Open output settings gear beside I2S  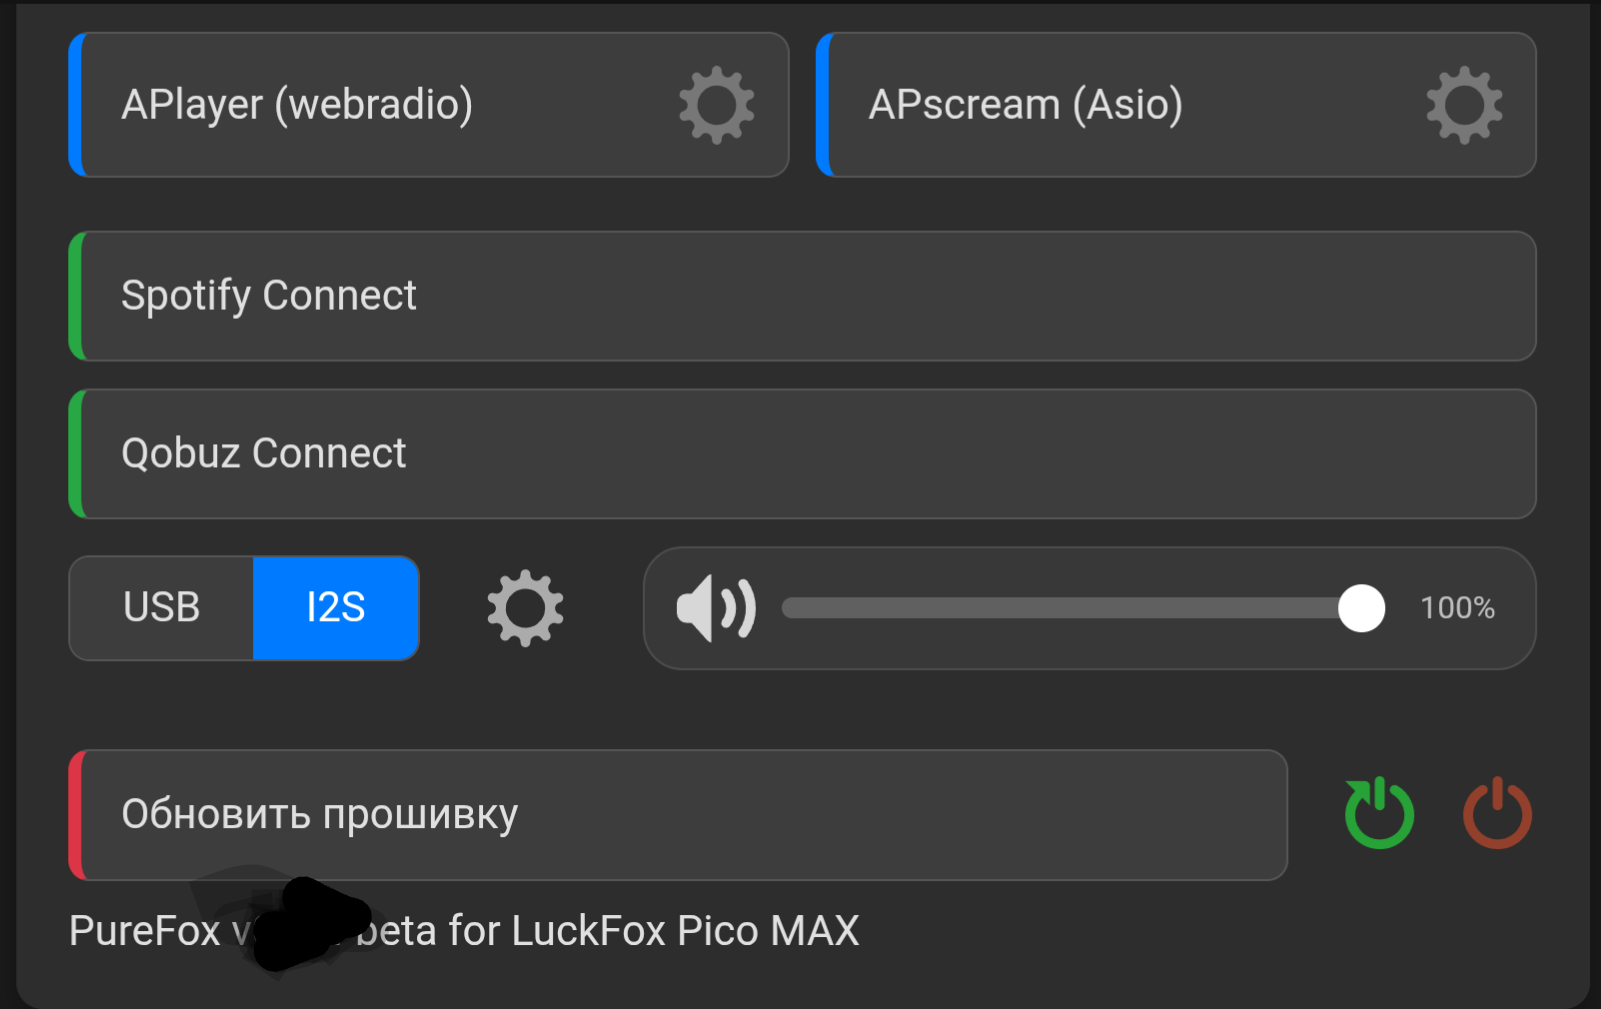525,608
